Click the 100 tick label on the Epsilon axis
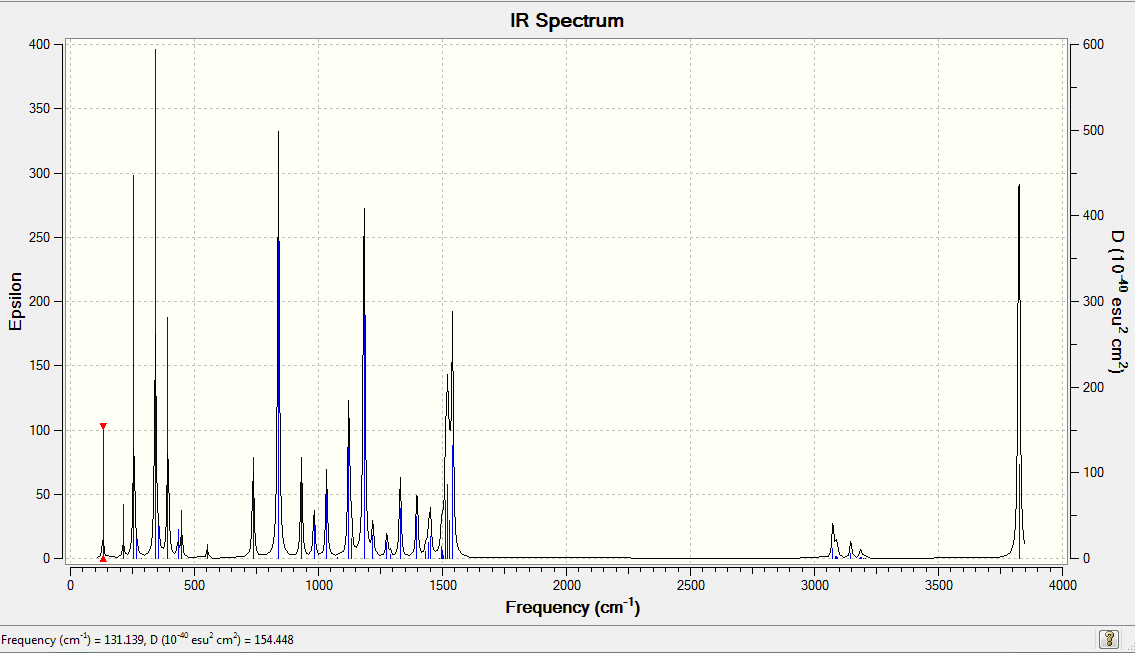Viewport: 1135px width, 653px height. click(40, 430)
